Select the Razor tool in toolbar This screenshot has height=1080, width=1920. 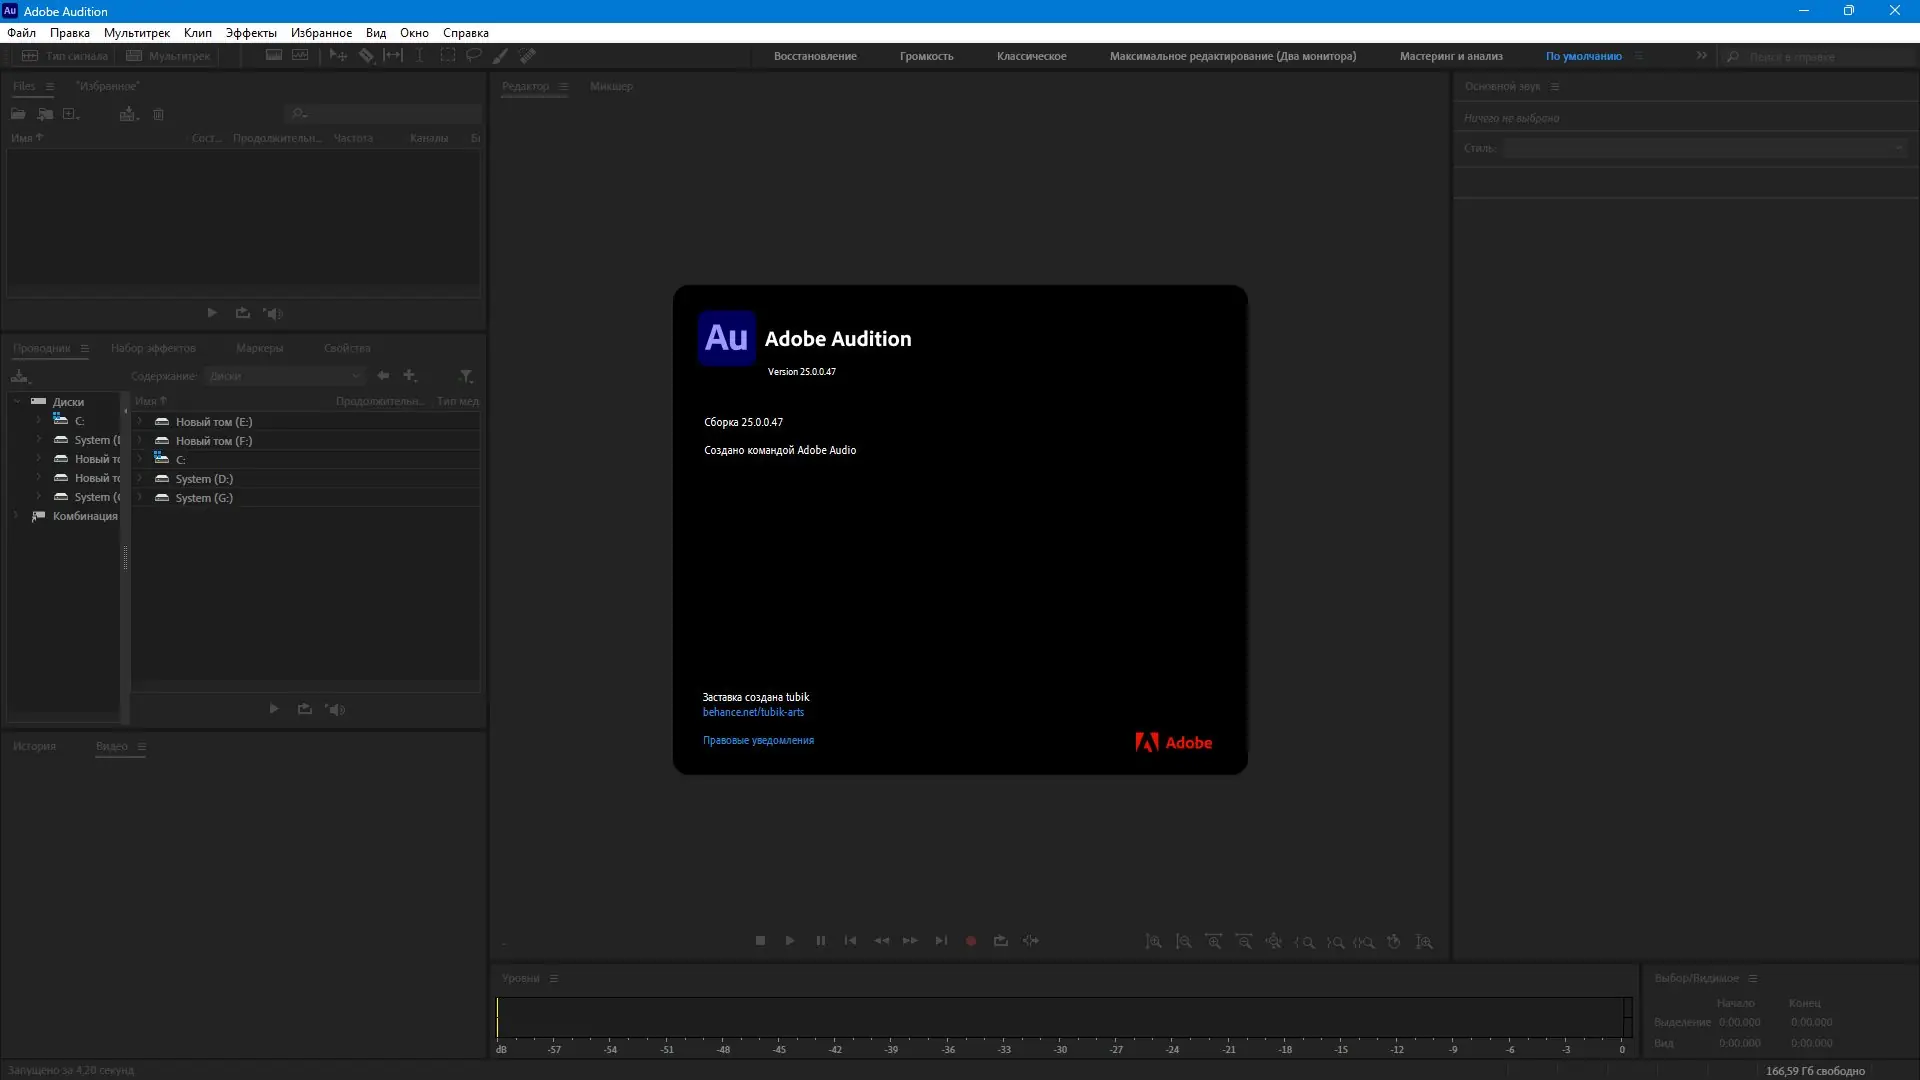366,56
